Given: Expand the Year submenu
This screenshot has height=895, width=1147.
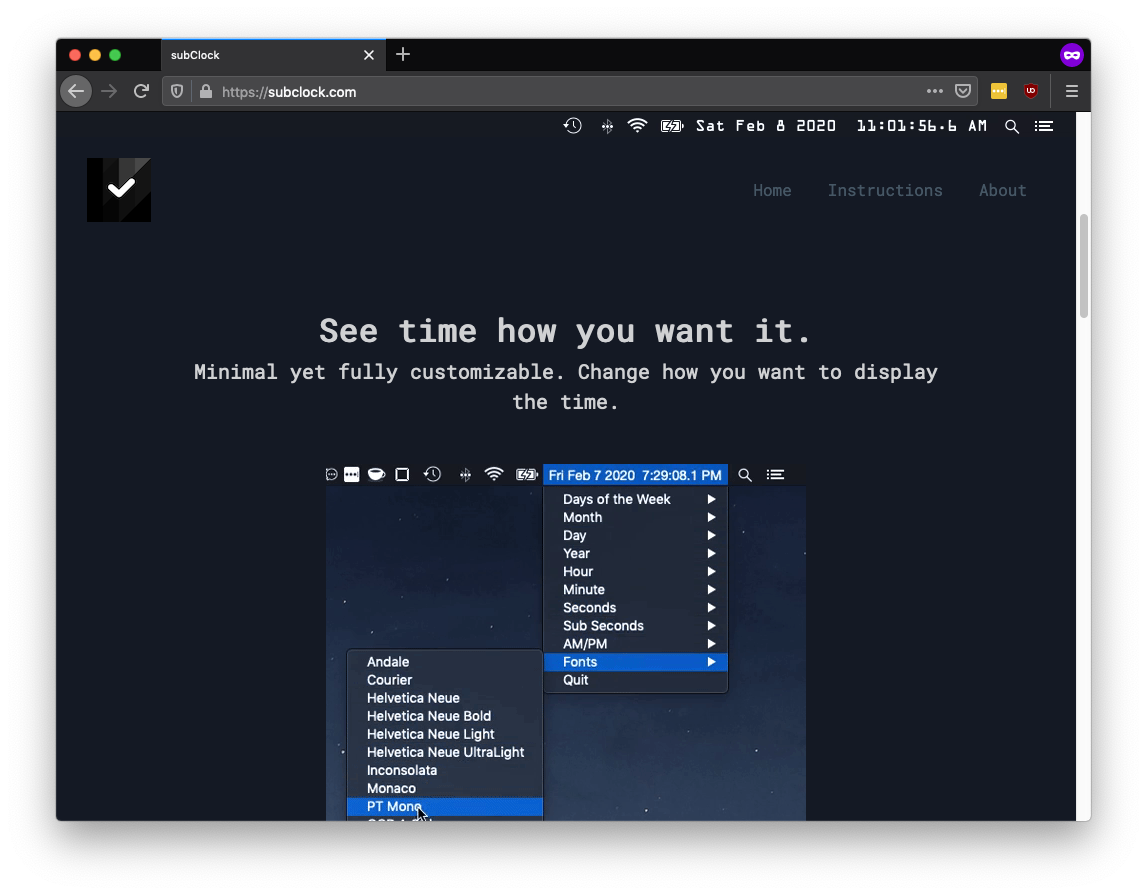Looking at the screenshot, I should pos(636,554).
